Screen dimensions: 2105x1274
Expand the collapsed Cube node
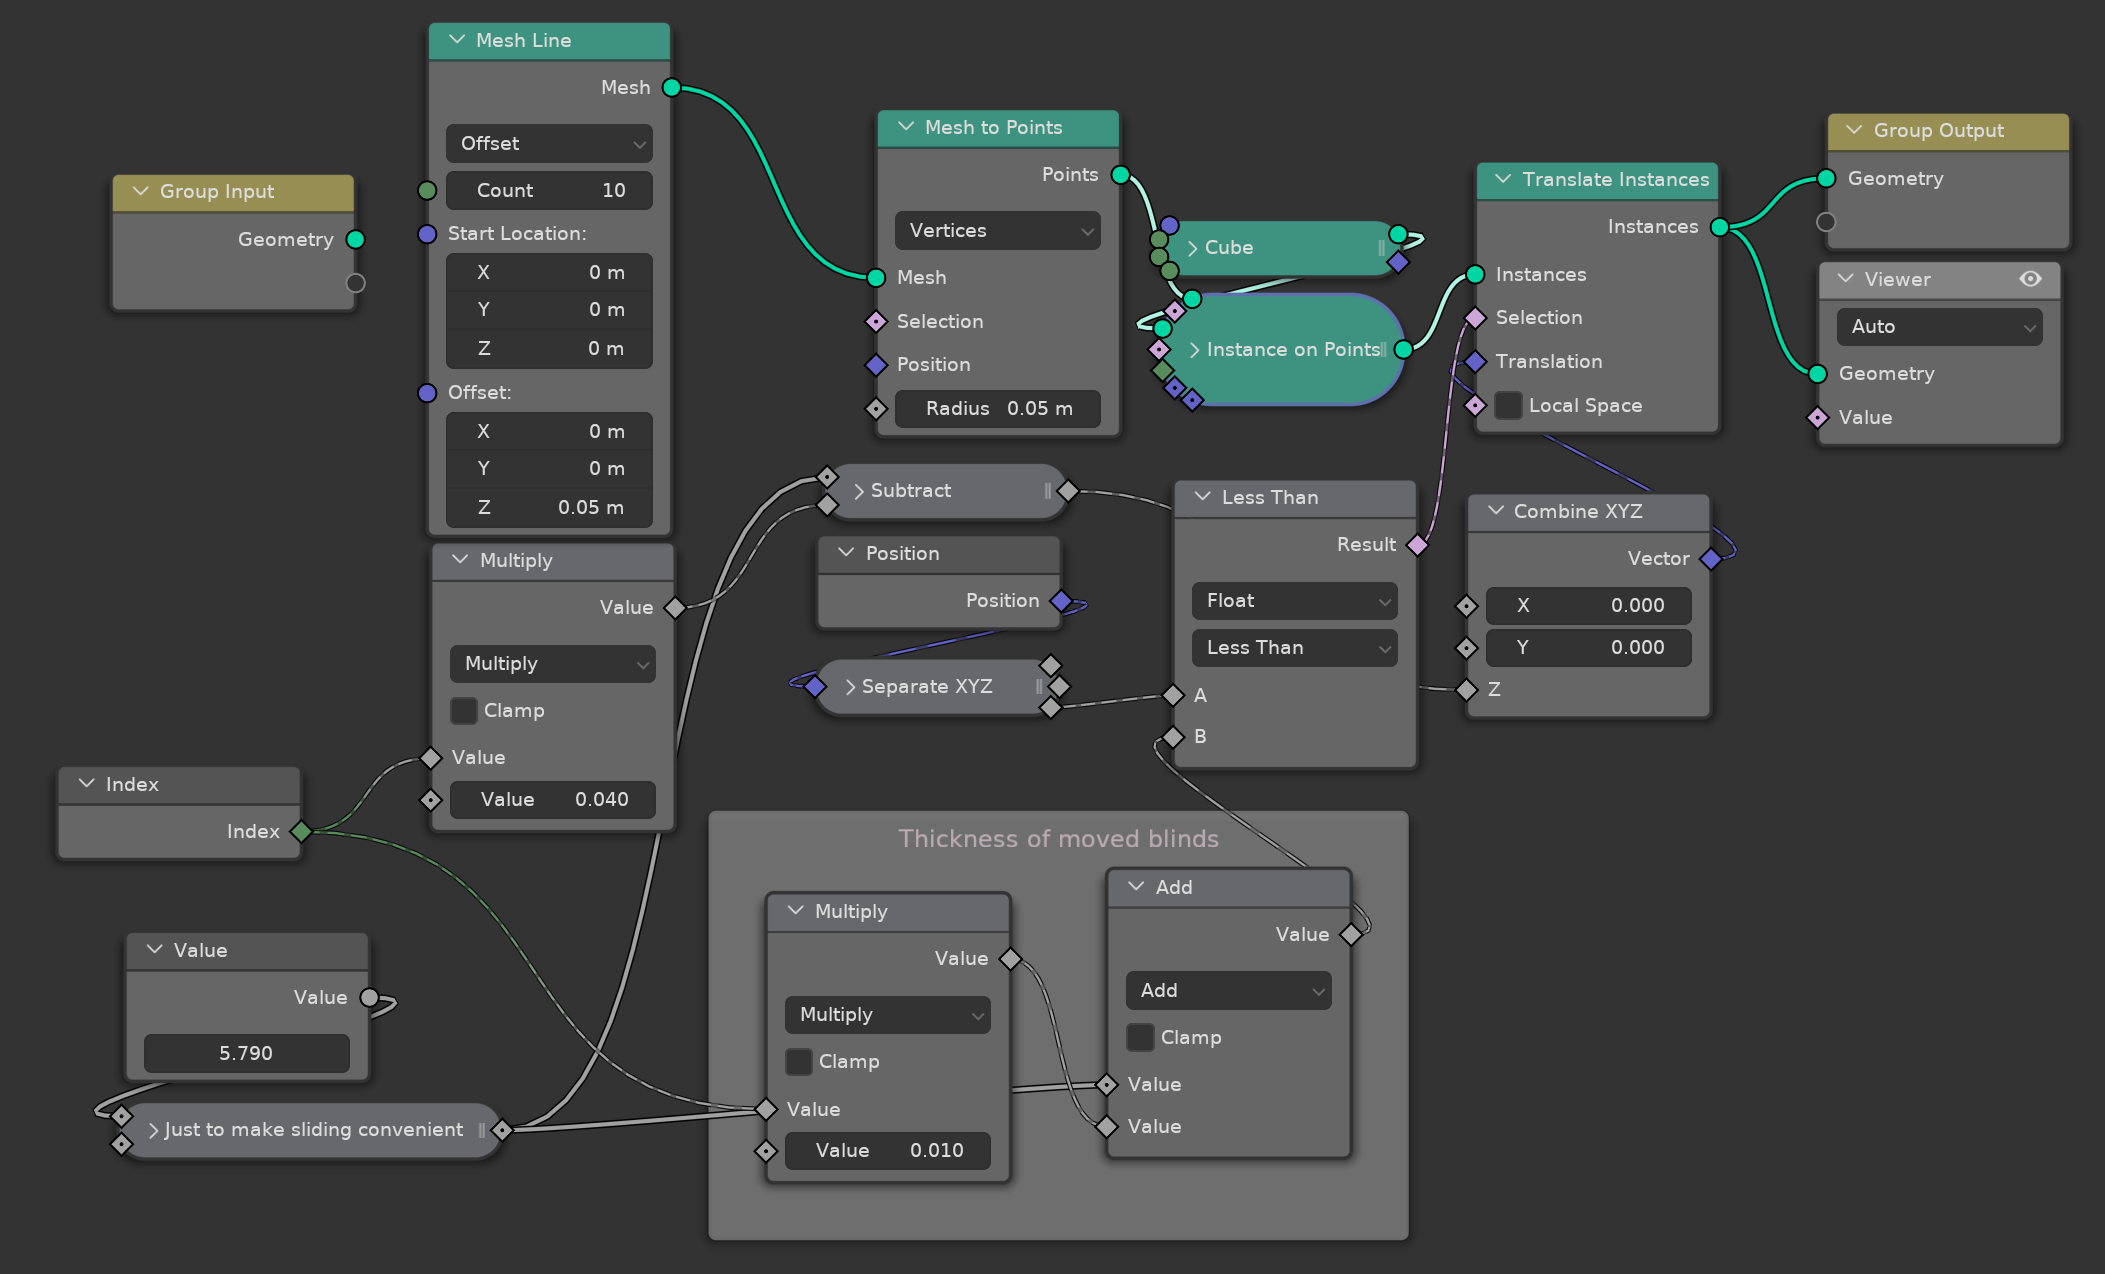pos(1192,248)
